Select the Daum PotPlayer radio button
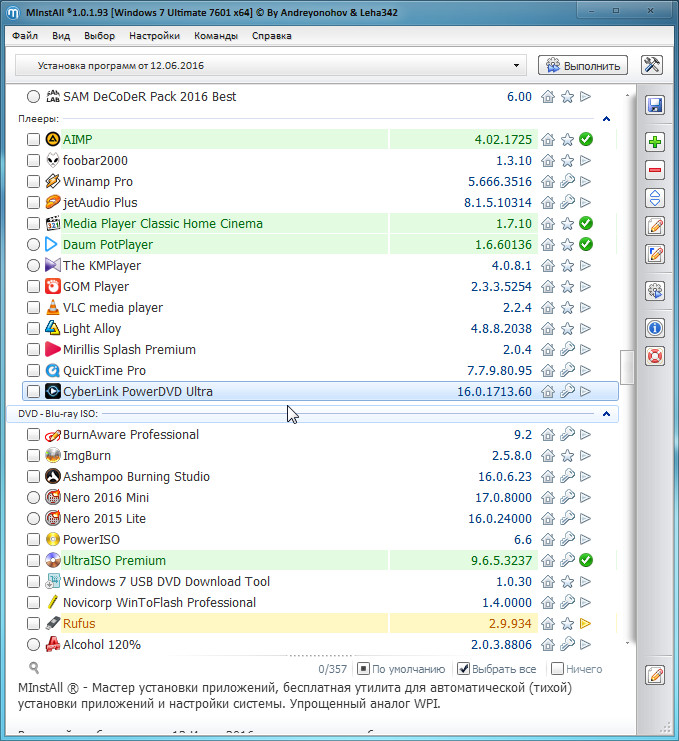679x741 pixels. coord(33,244)
